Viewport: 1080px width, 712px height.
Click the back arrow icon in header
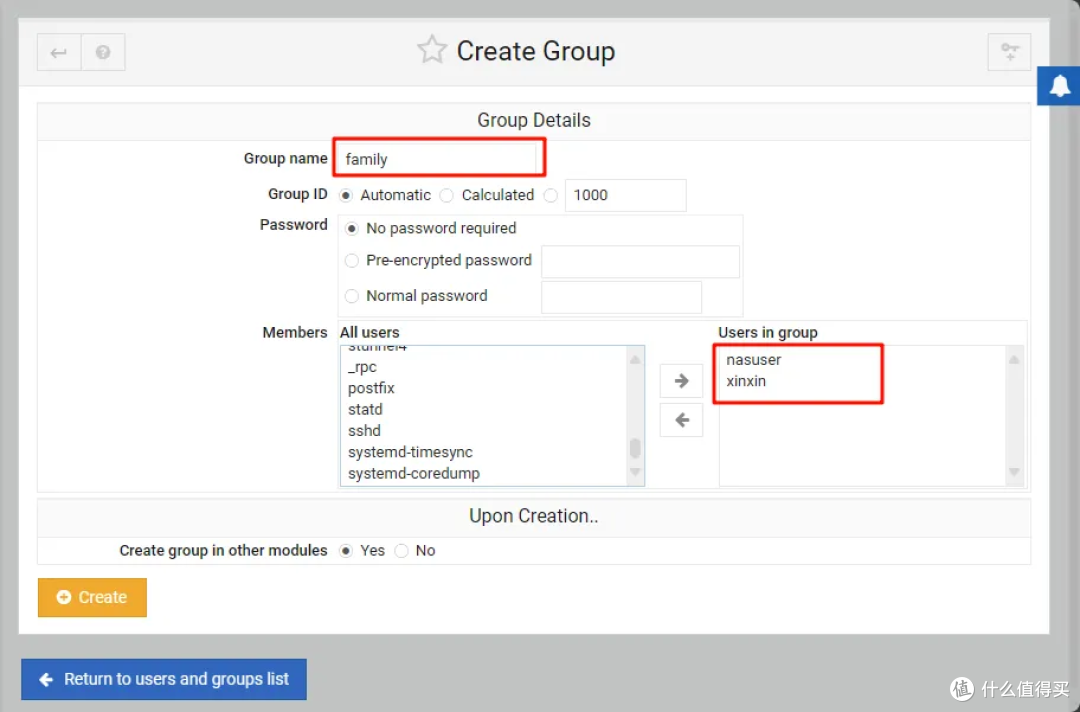(59, 53)
